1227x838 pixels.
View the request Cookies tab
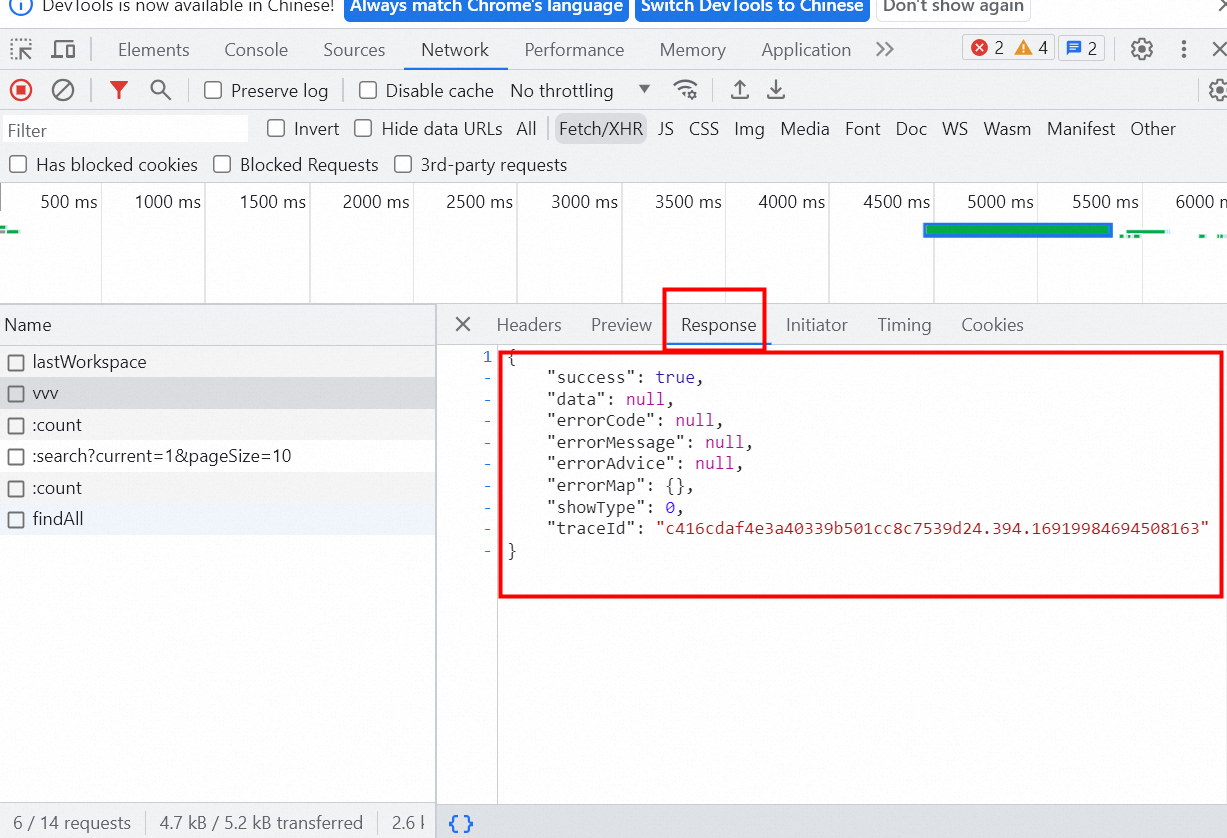[x=992, y=324]
